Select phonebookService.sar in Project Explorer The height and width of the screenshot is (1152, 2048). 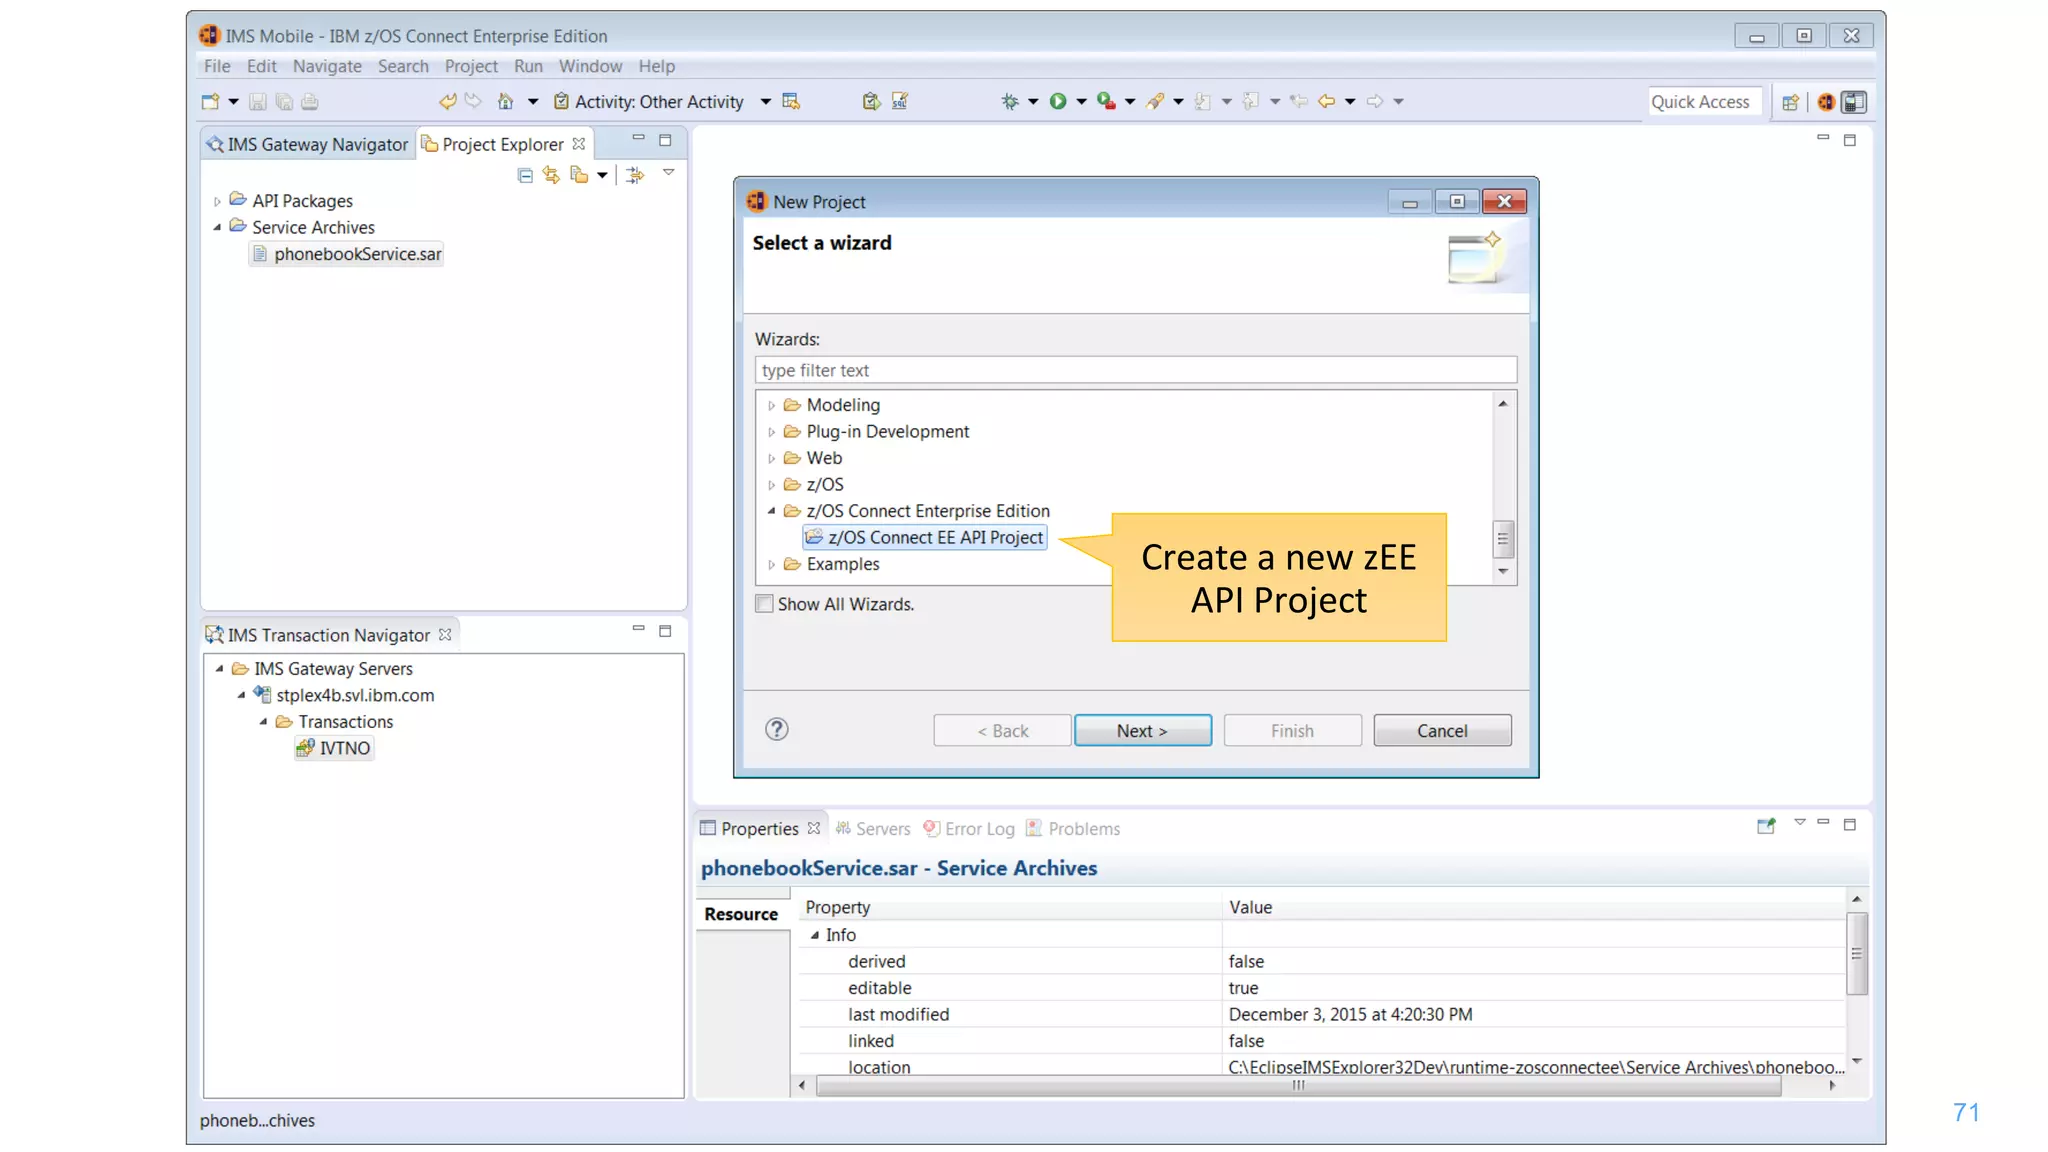[x=347, y=254]
